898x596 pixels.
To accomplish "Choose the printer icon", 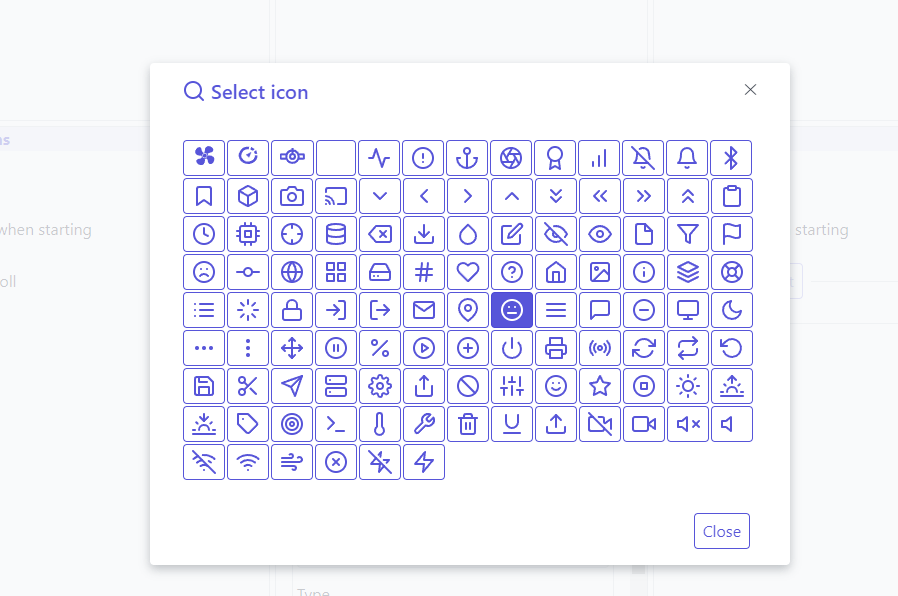I will pyautogui.click(x=556, y=348).
